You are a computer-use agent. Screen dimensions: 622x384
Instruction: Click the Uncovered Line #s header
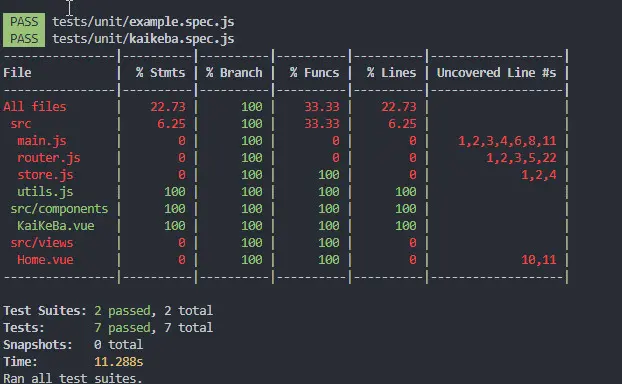pyautogui.click(x=496, y=73)
